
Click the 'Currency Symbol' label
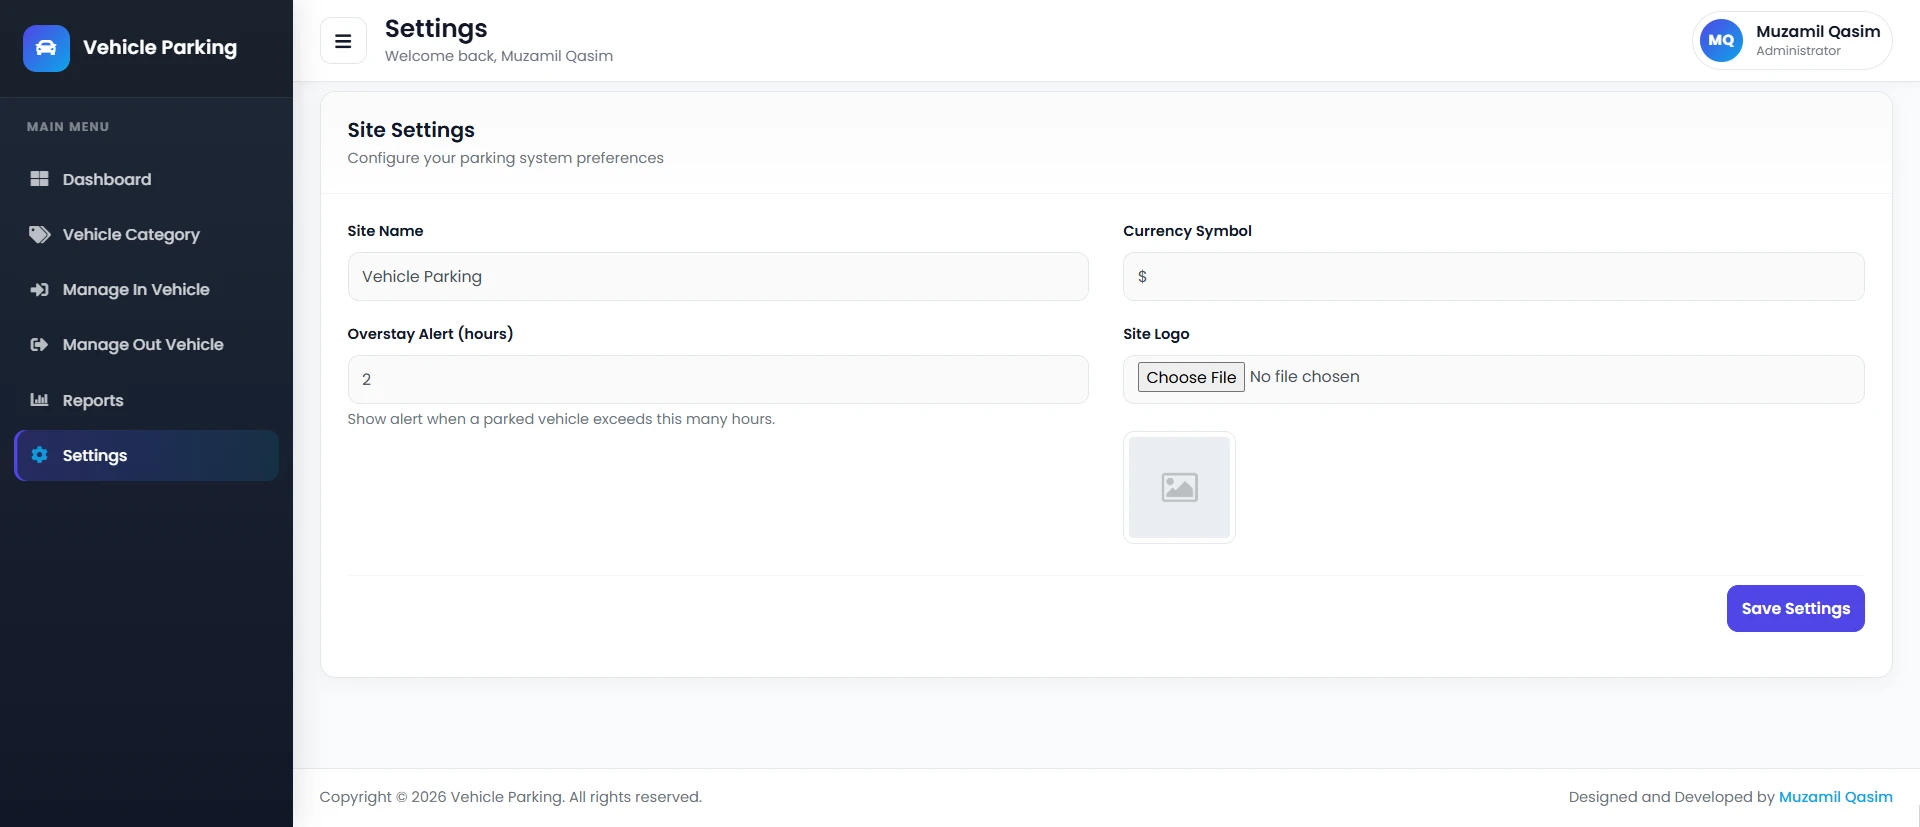pos(1187,231)
